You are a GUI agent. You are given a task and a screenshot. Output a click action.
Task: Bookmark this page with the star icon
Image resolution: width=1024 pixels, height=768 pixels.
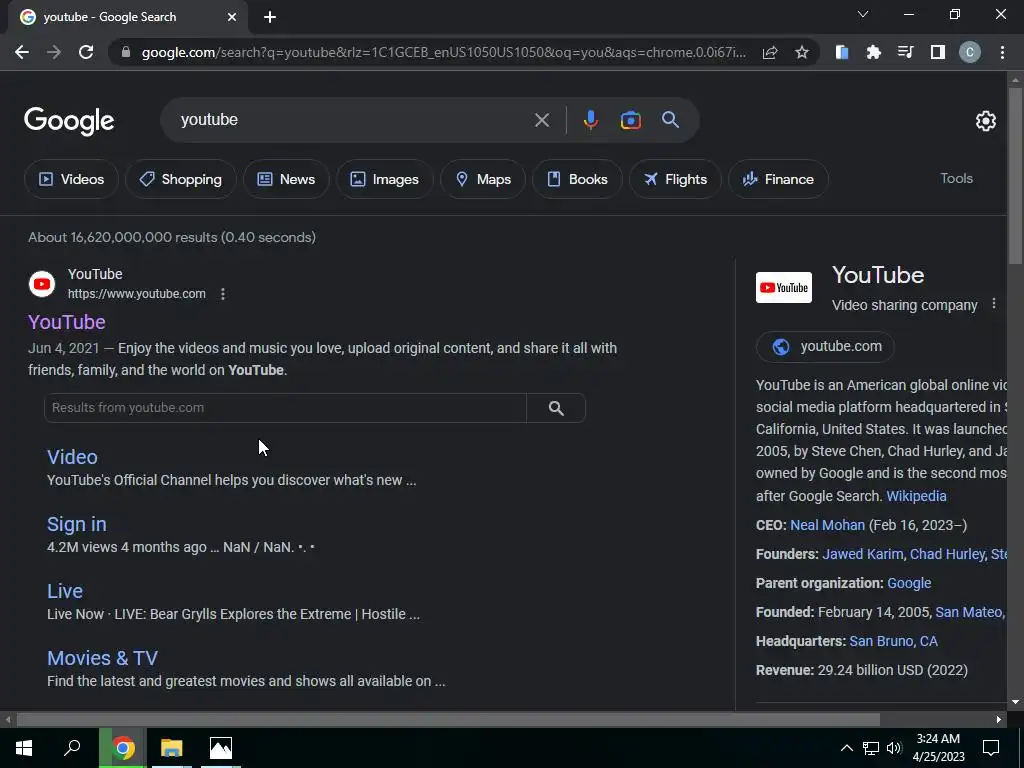pyautogui.click(x=802, y=52)
